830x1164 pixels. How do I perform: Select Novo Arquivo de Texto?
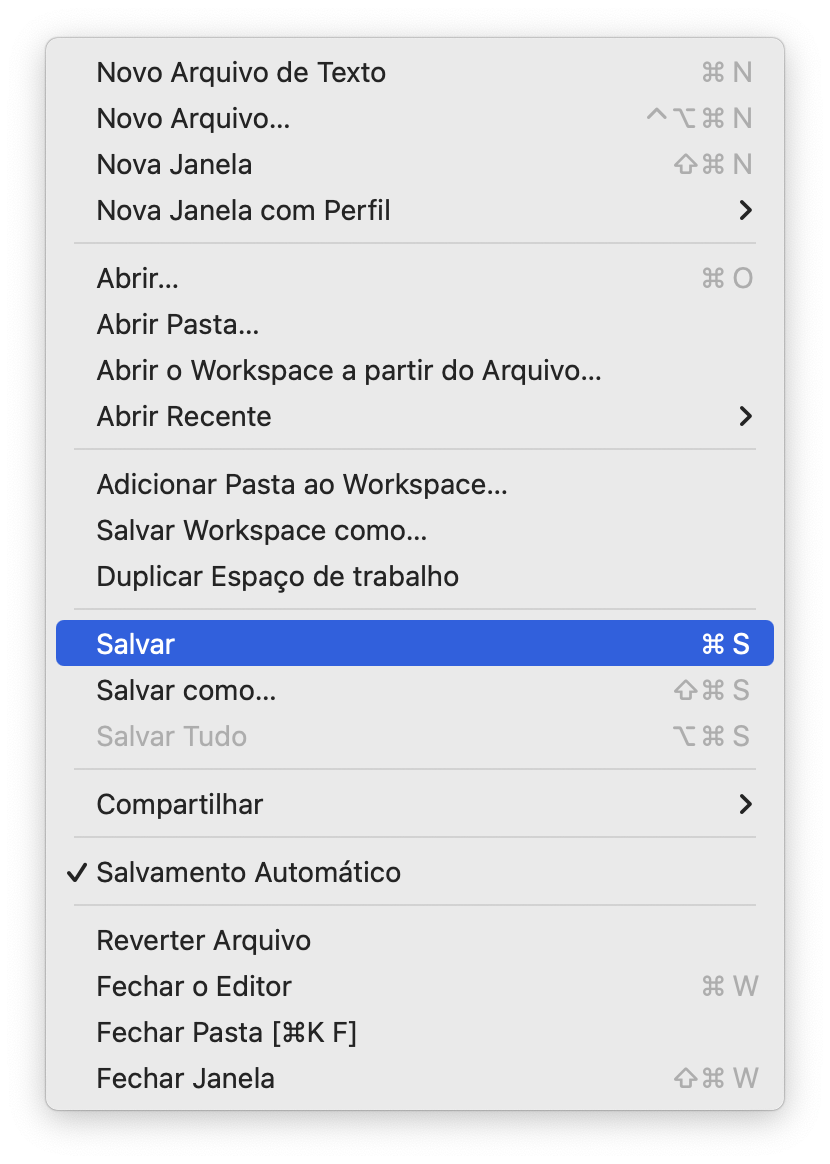point(241,72)
